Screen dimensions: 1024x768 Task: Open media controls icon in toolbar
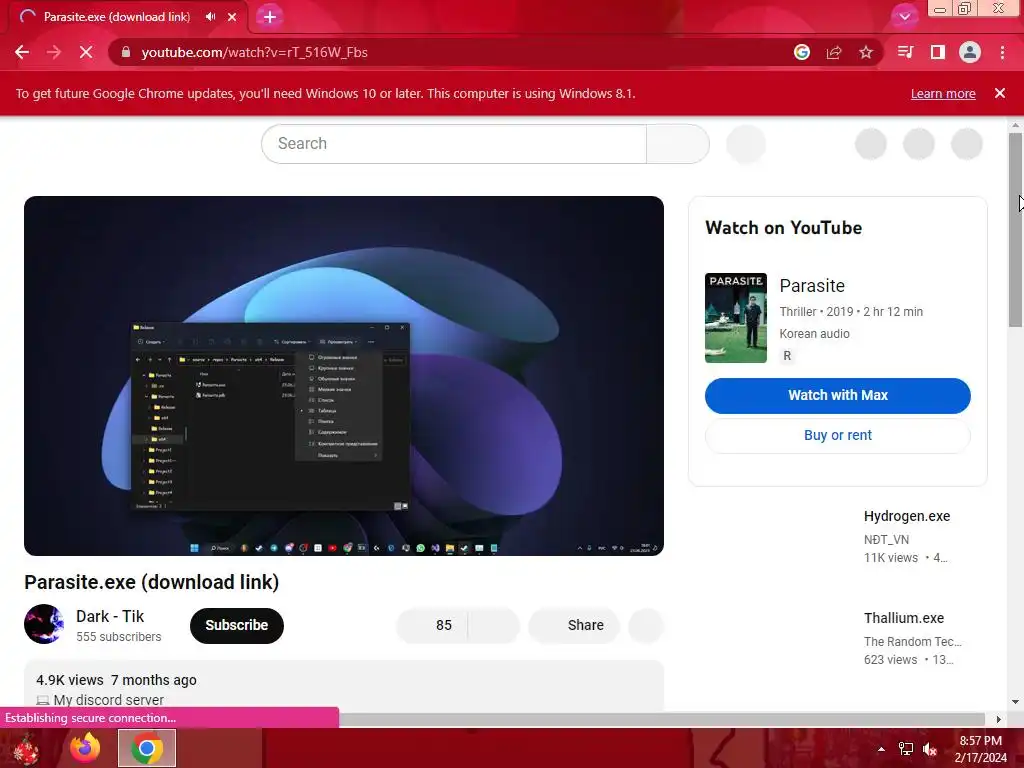coord(905,52)
